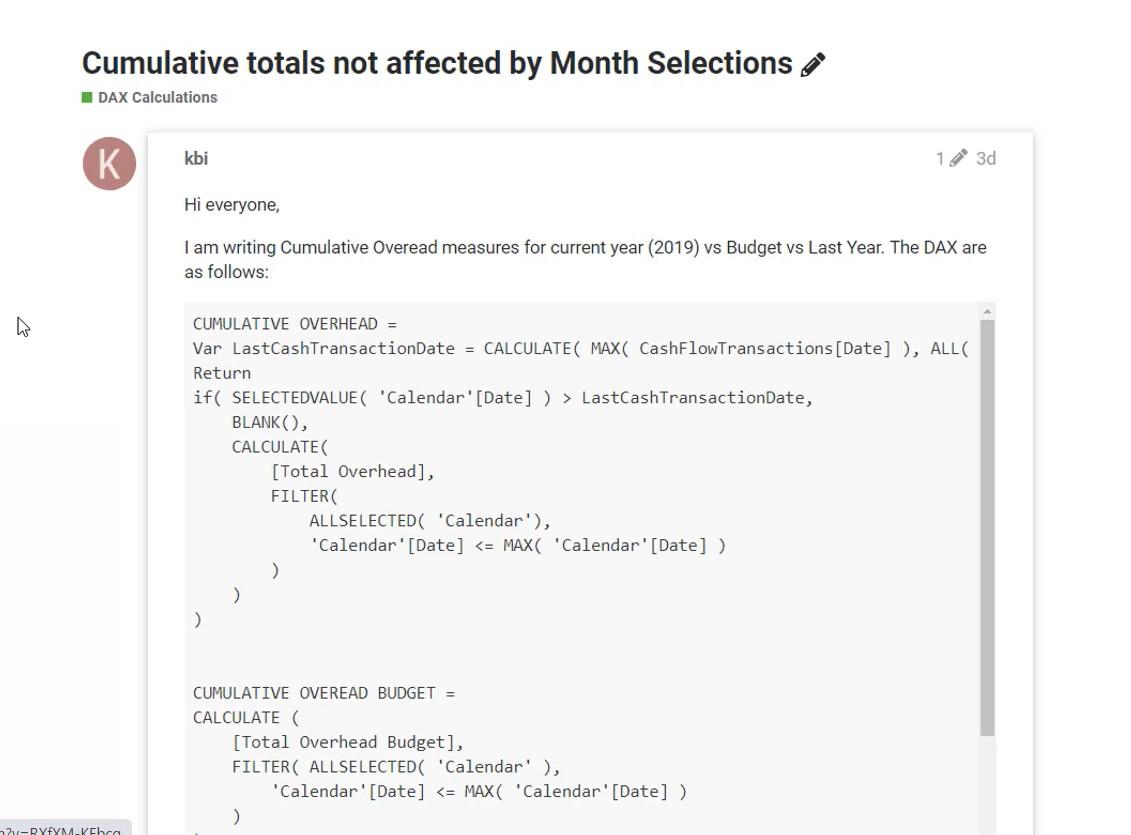Image resolution: width=1131 pixels, height=835 pixels.
Task: Click the 'CUMULATIVE OVERHEAD =' code line
Action: (294, 324)
